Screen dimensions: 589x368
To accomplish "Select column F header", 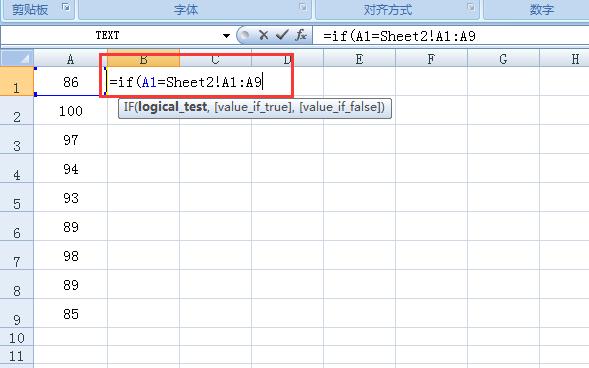I will tap(431, 59).
